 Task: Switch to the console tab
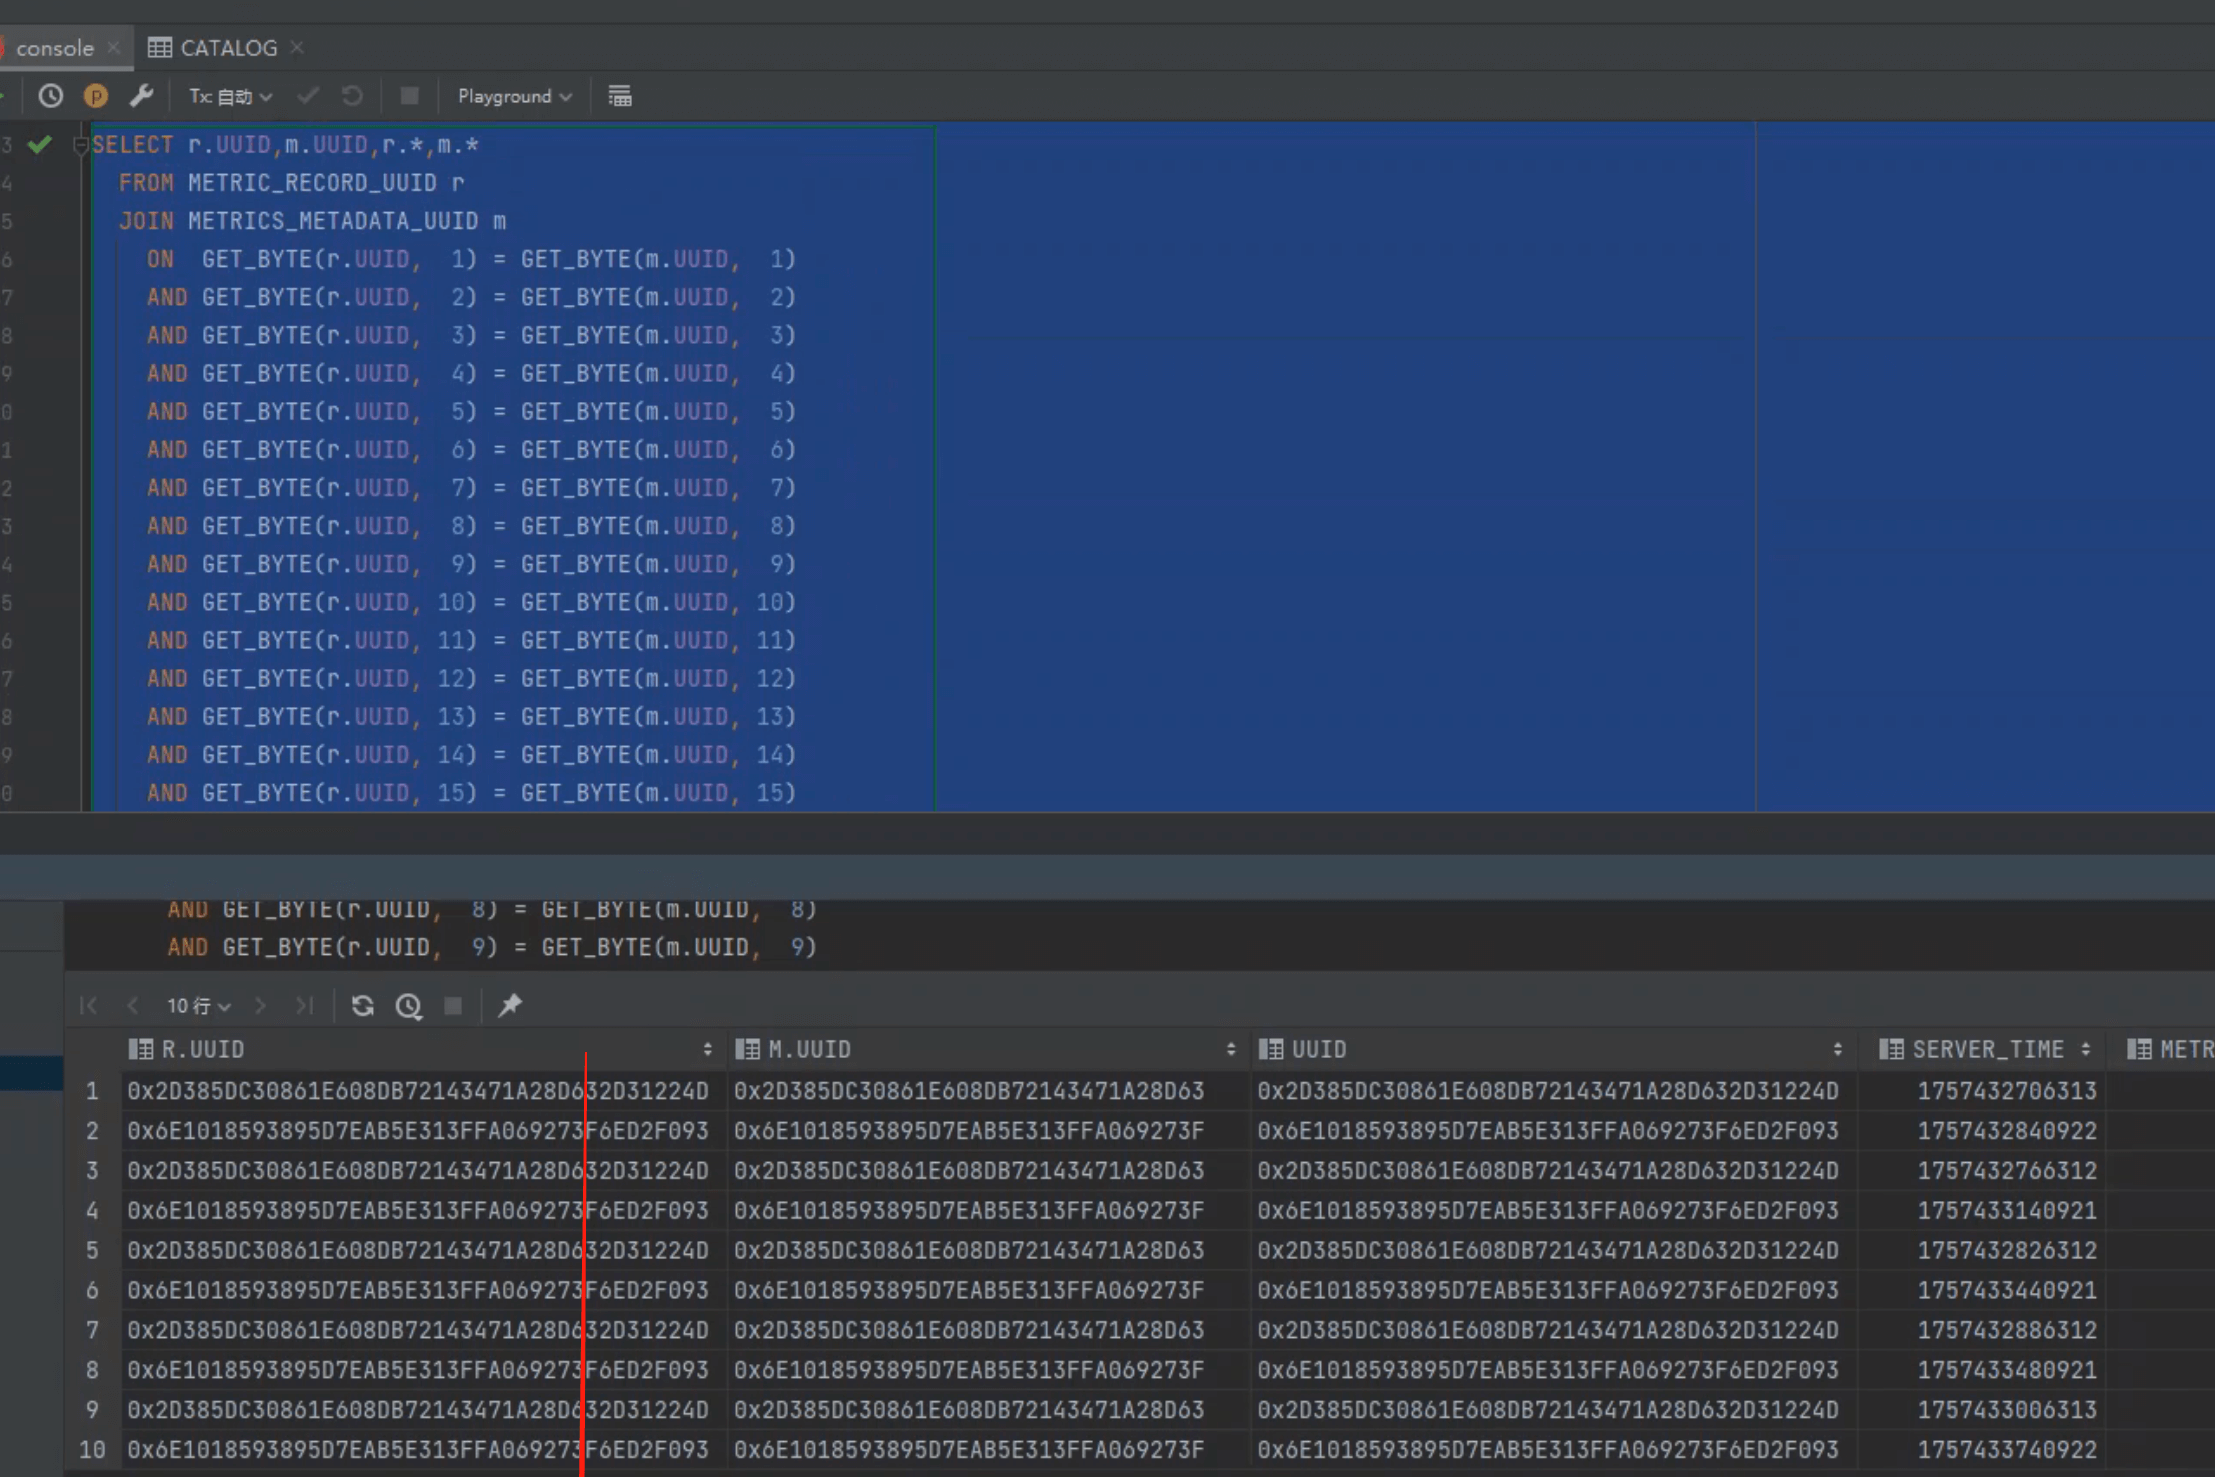tap(54, 48)
